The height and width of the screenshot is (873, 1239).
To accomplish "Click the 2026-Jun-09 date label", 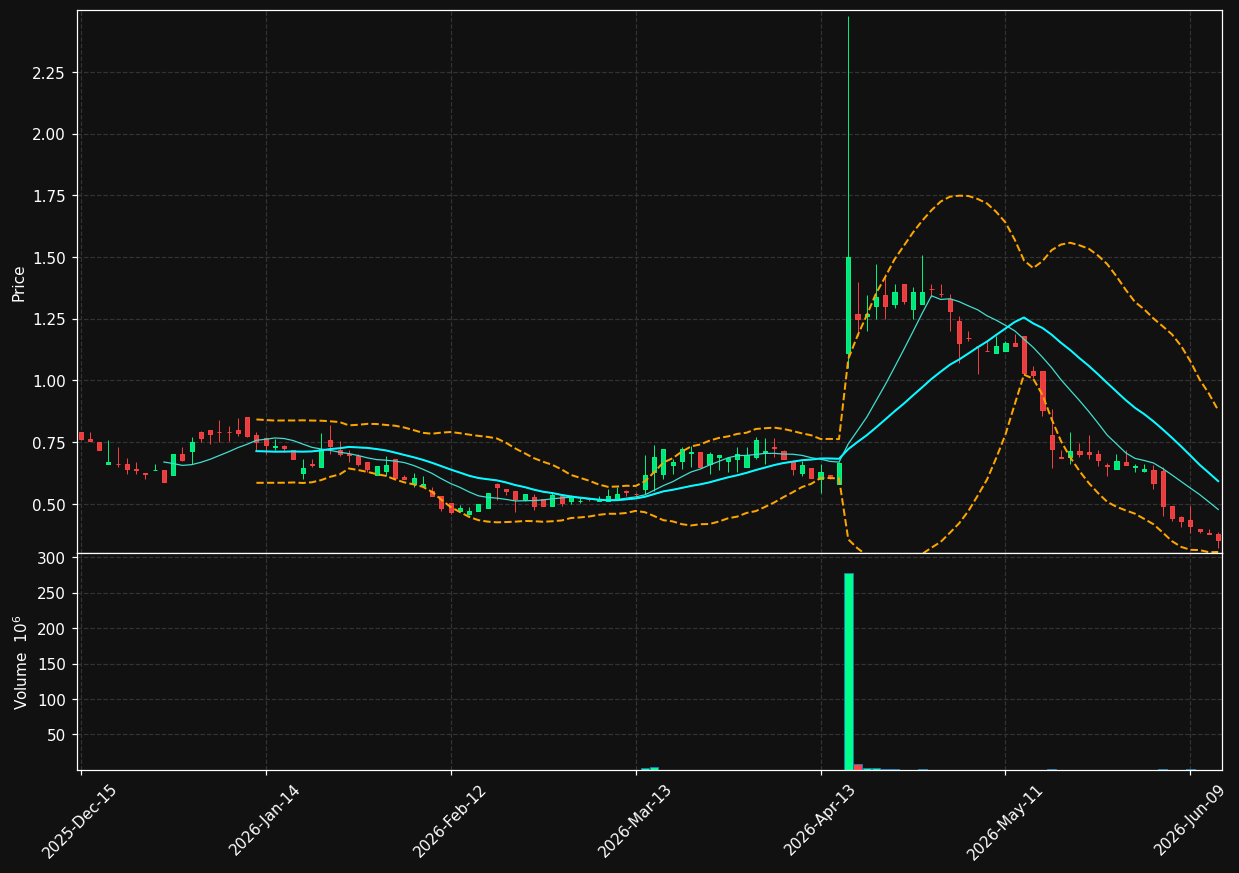I will point(1188,821).
